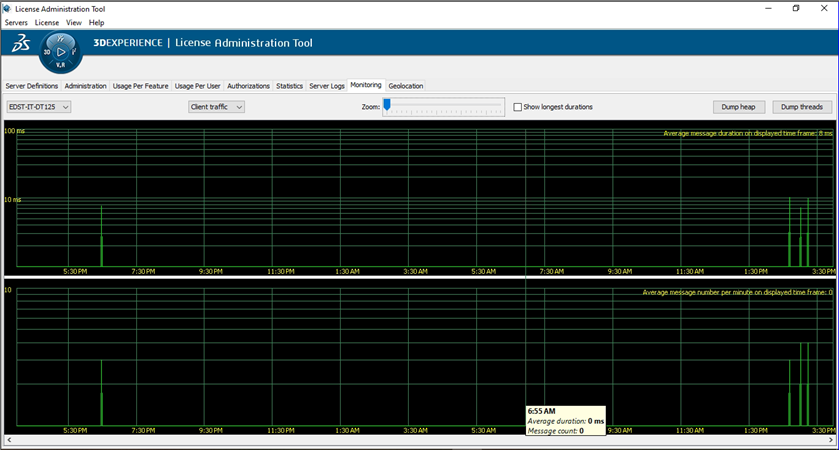The width and height of the screenshot is (839, 450).
Task: Click the Zoom slider handle
Action: pyautogui.click(x=387, y=106)
